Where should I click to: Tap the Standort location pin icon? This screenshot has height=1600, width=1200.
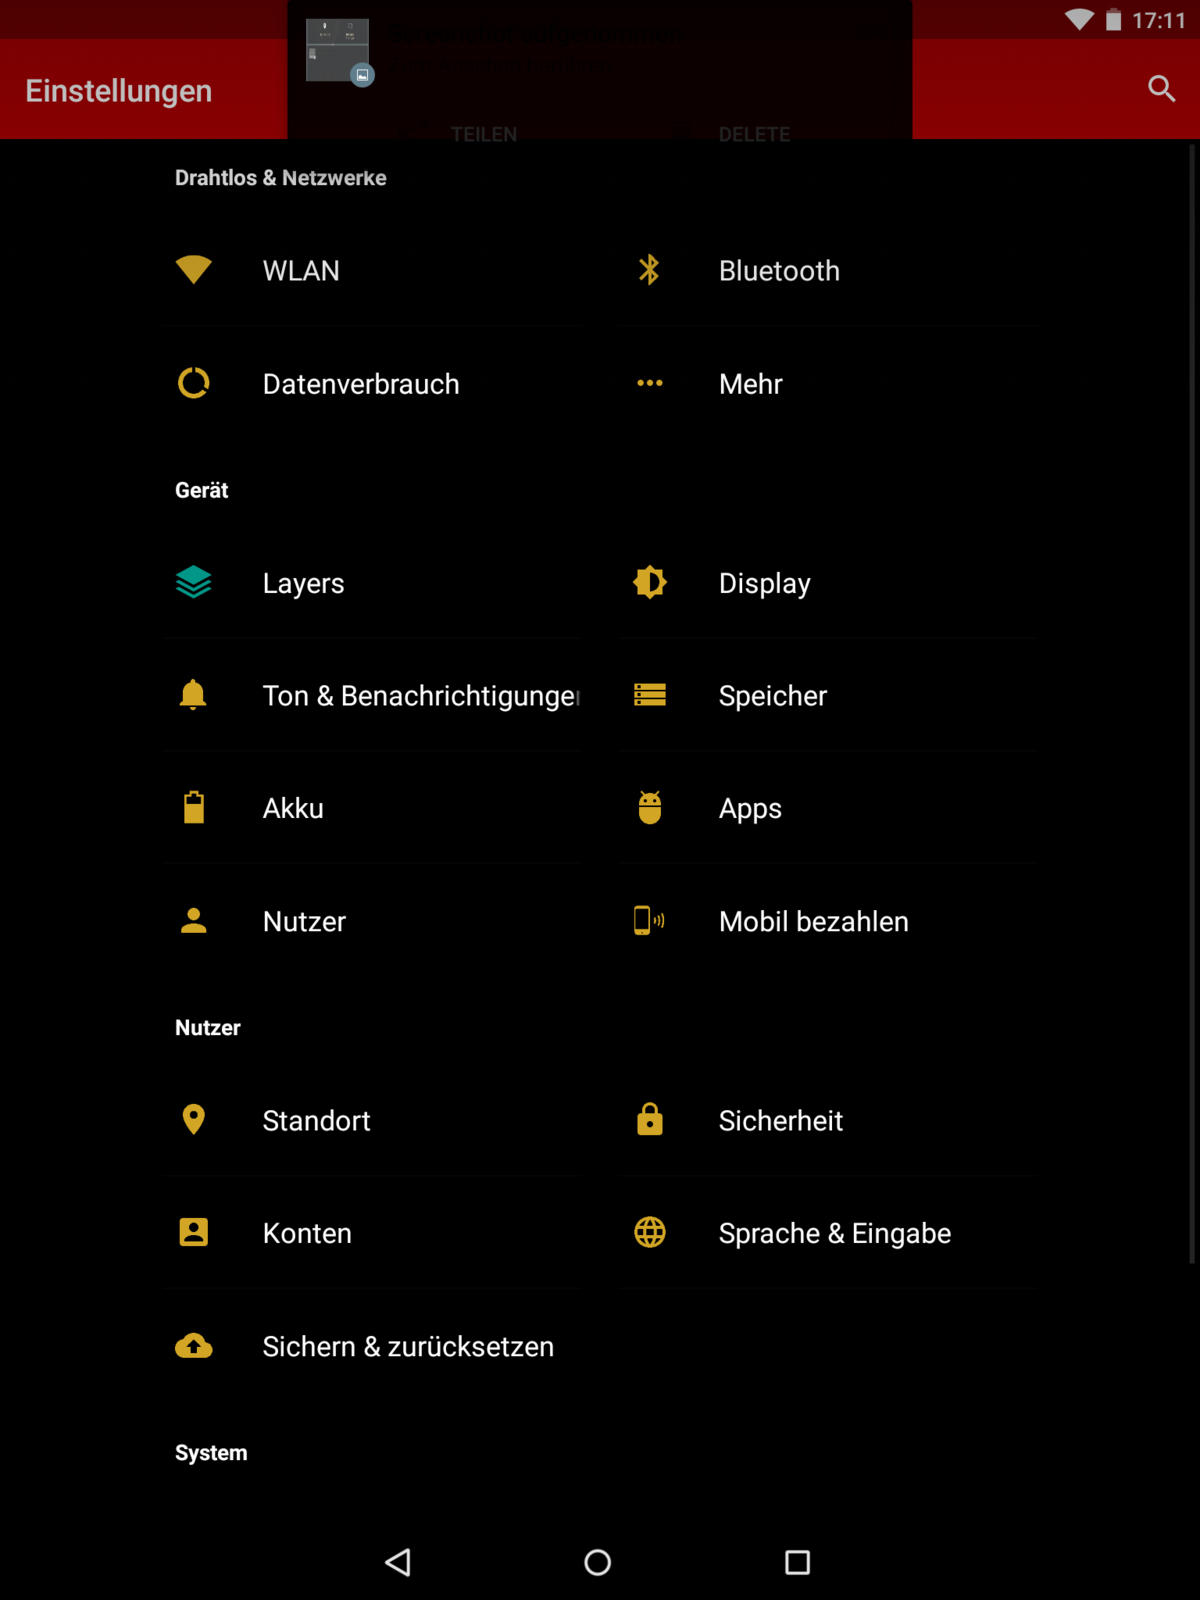click(193, 1120)
